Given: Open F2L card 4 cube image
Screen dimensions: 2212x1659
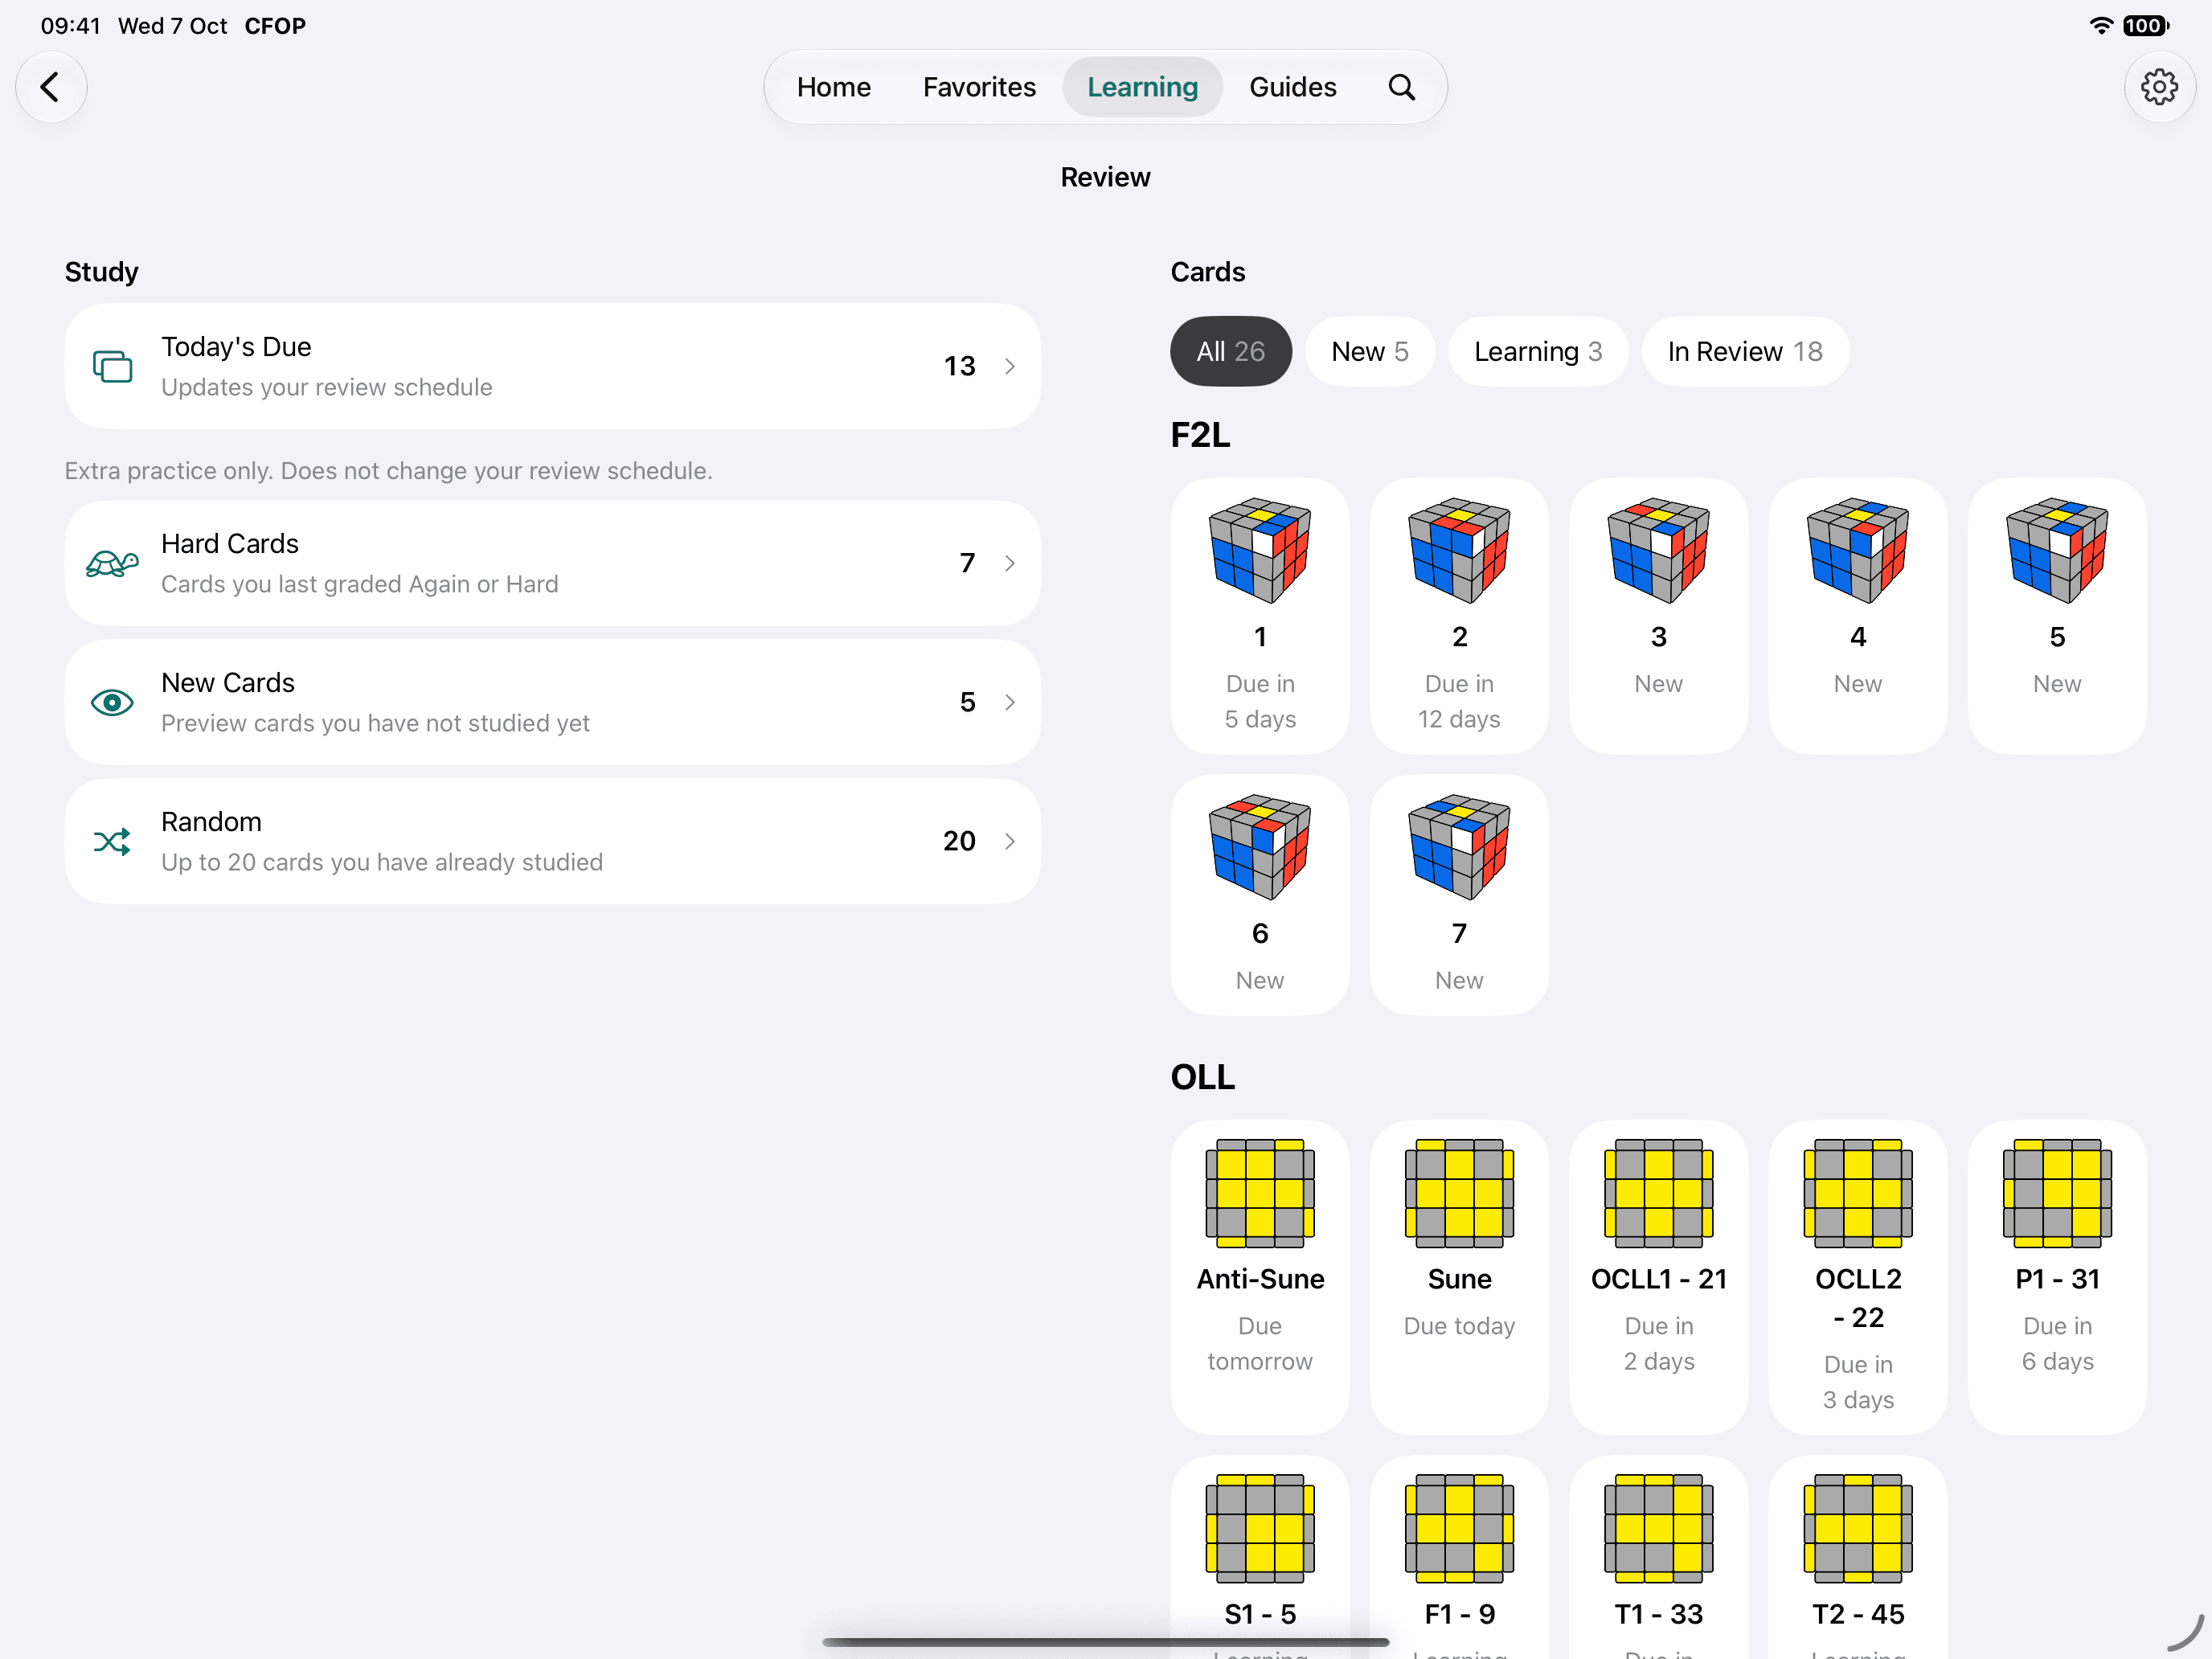Looking at the screenshot, I should pyautogui.click(x=1857, y=550).
